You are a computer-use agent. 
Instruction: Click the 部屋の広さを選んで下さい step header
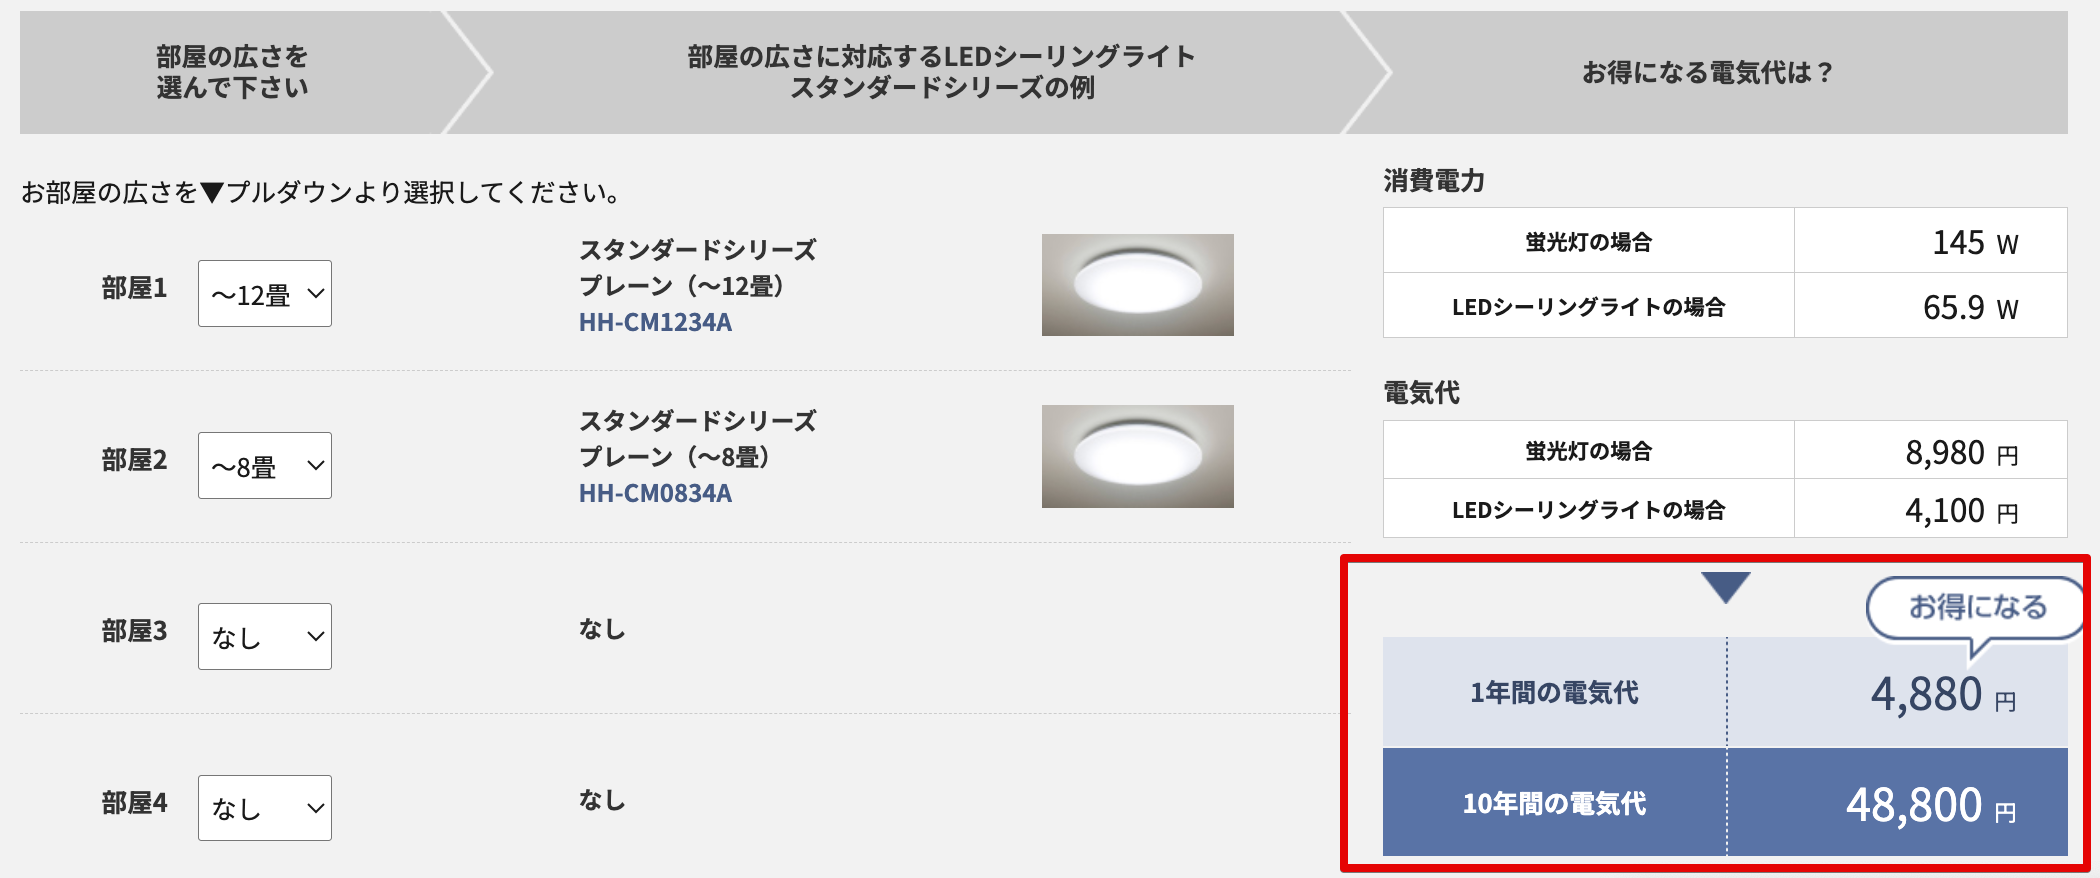coord(232,72)
